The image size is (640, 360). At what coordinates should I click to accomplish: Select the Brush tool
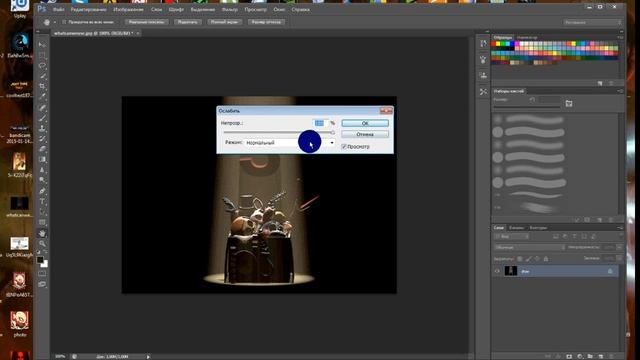point(42,118)
